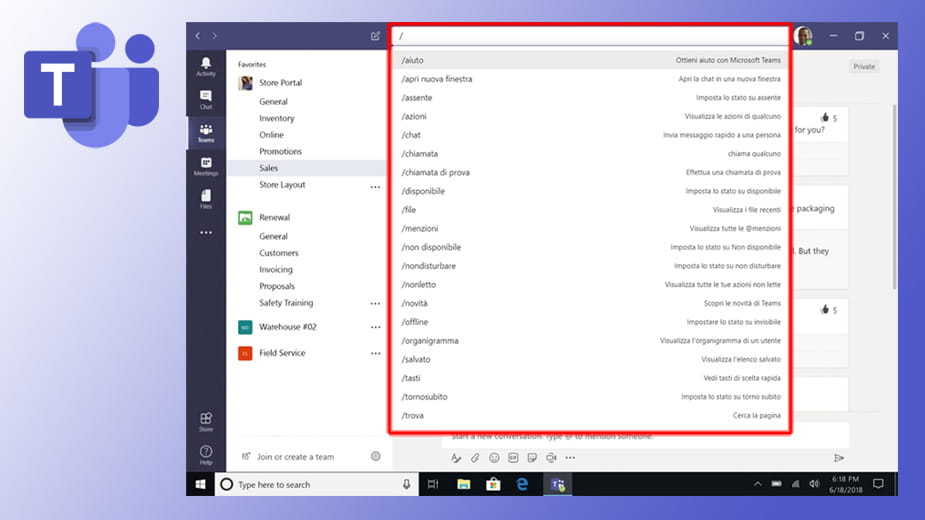Show more apps from the sidebar ellipsis

pos(206,233)
